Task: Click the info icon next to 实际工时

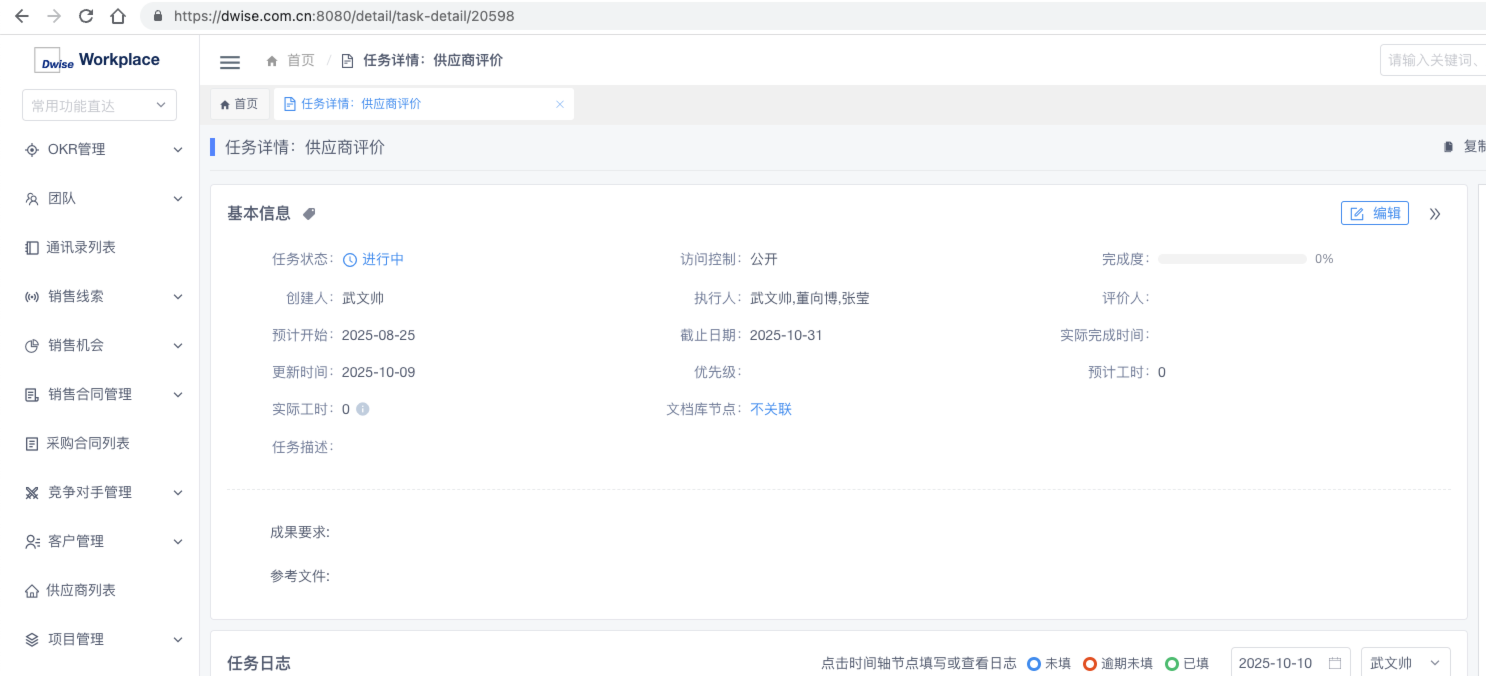Action: (363, 409)
